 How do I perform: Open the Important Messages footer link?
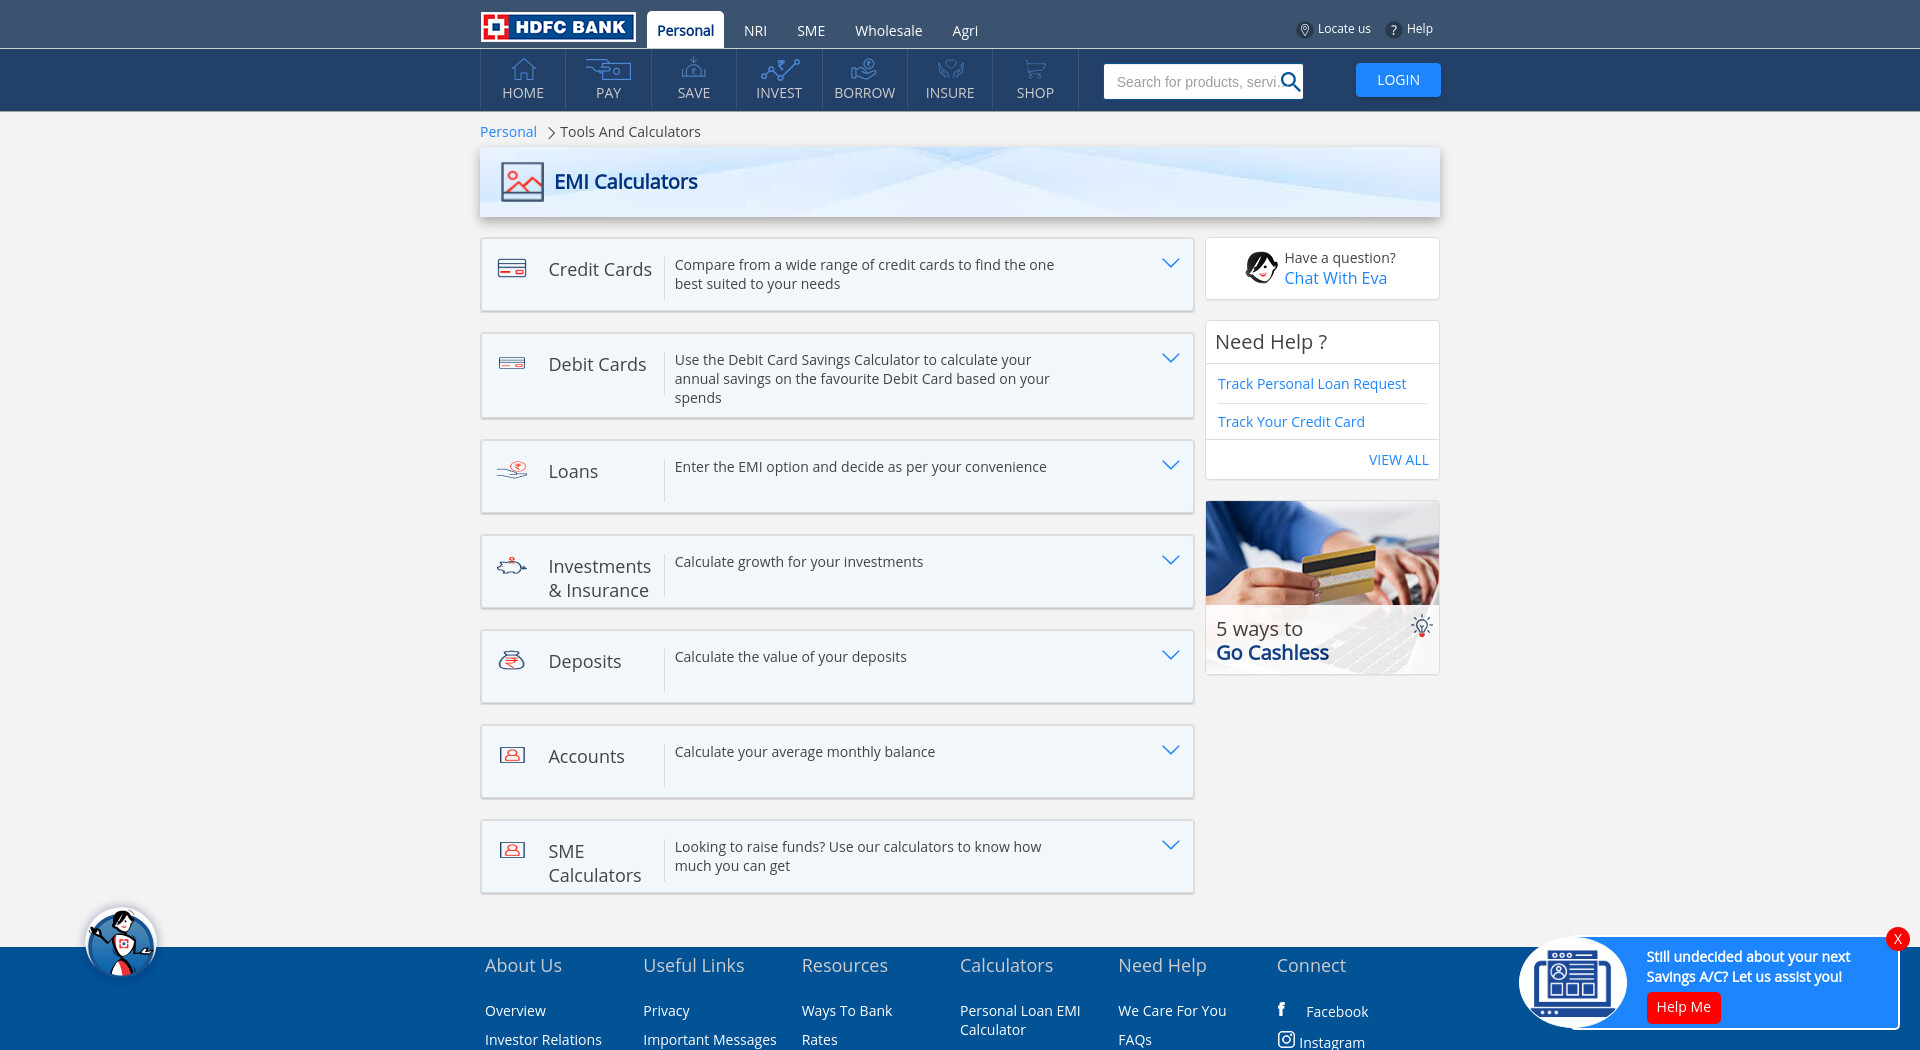[709, 1040]
